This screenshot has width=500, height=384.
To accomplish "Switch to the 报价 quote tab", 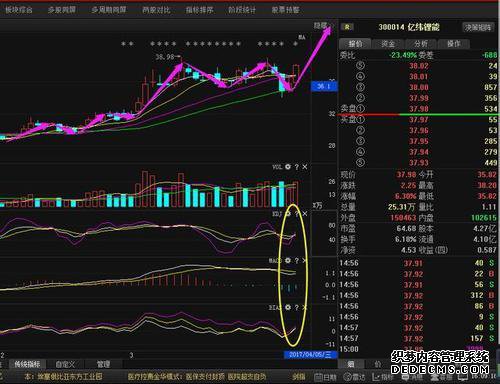I will pos(355,44).
